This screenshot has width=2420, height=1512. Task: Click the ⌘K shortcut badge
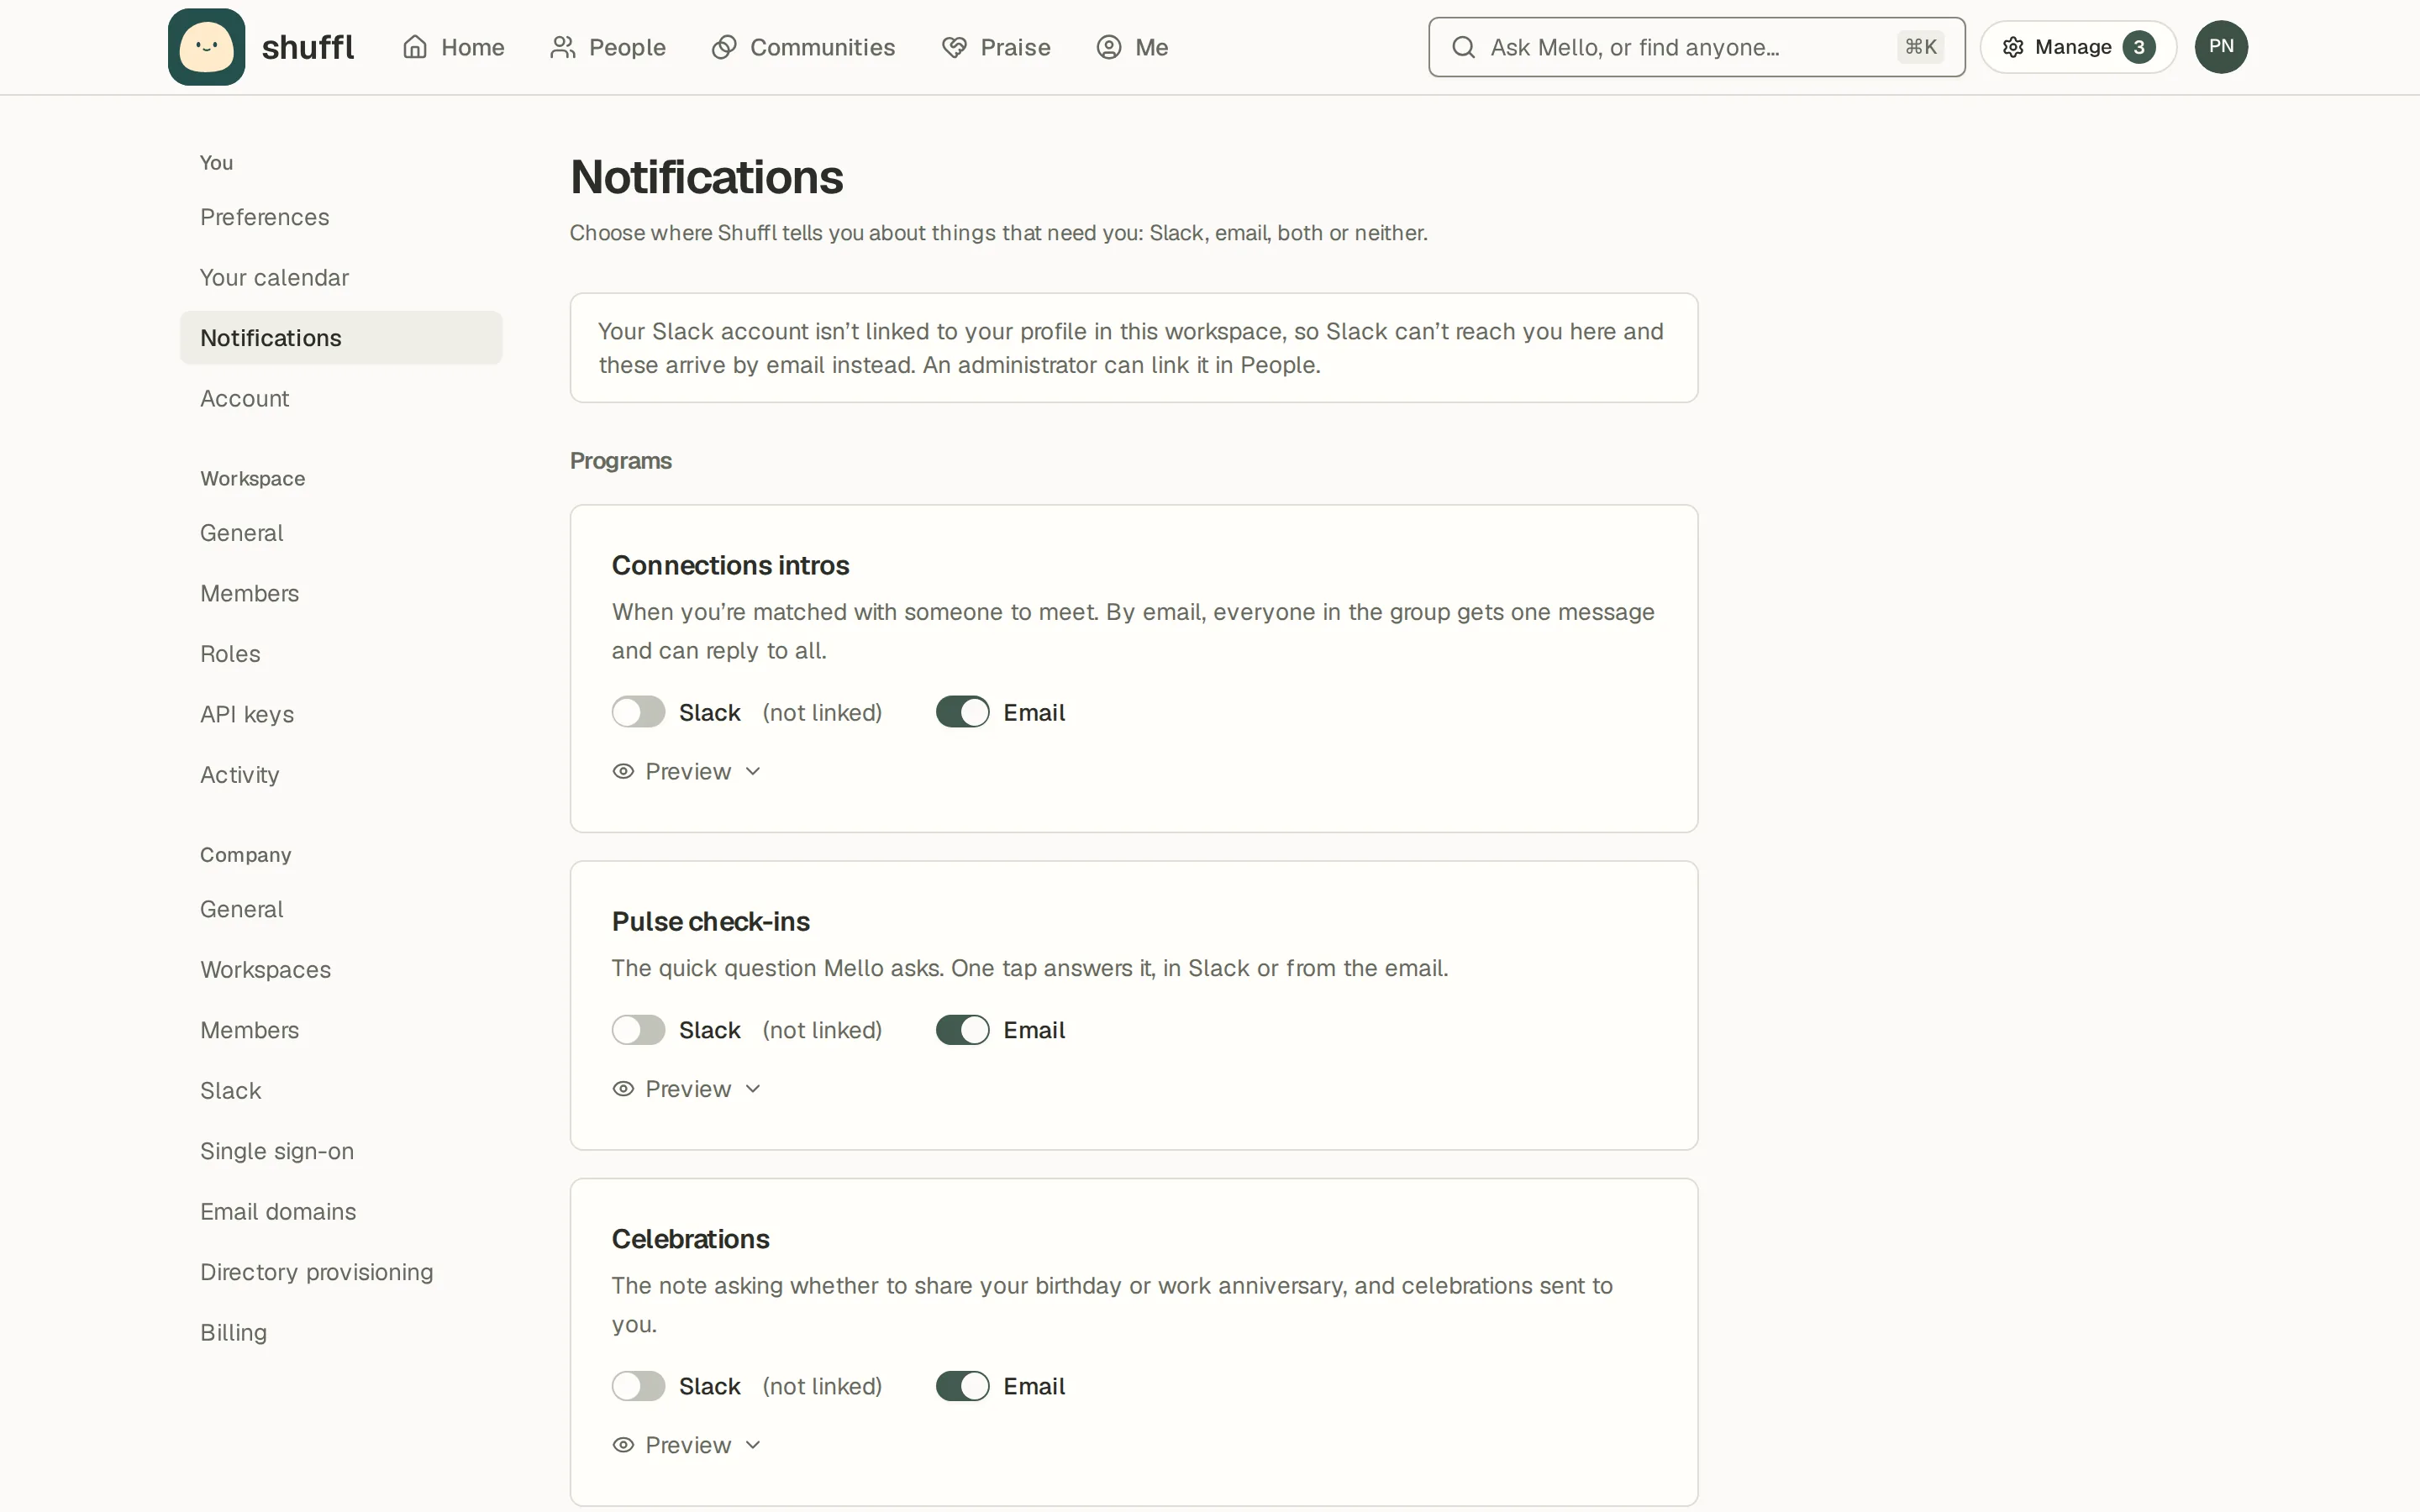click(x=1921, y=47)
